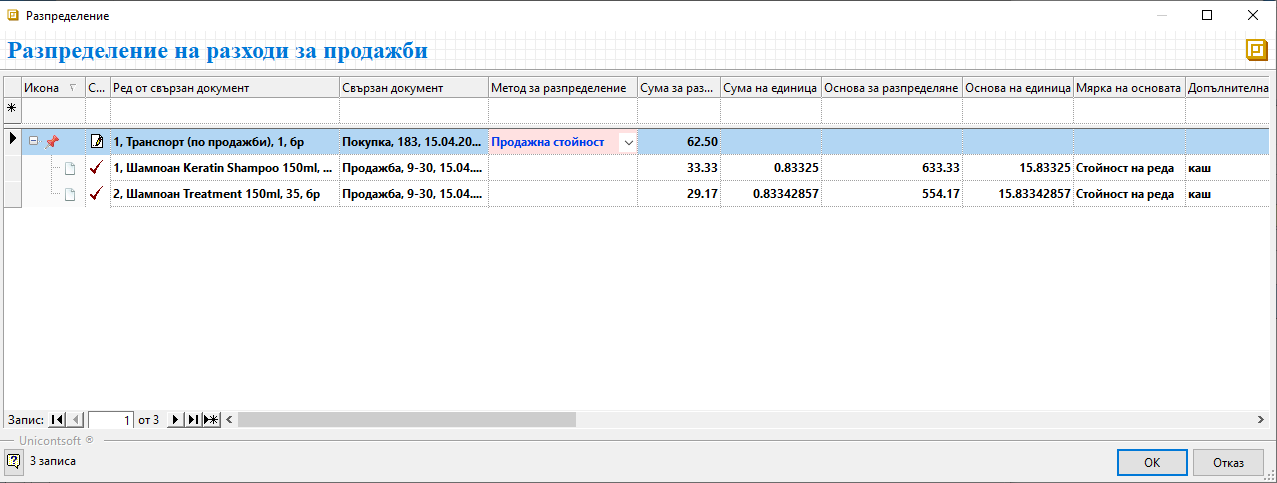Advance to the next record
1277x483 pixels.
click(x=176, y=420)
